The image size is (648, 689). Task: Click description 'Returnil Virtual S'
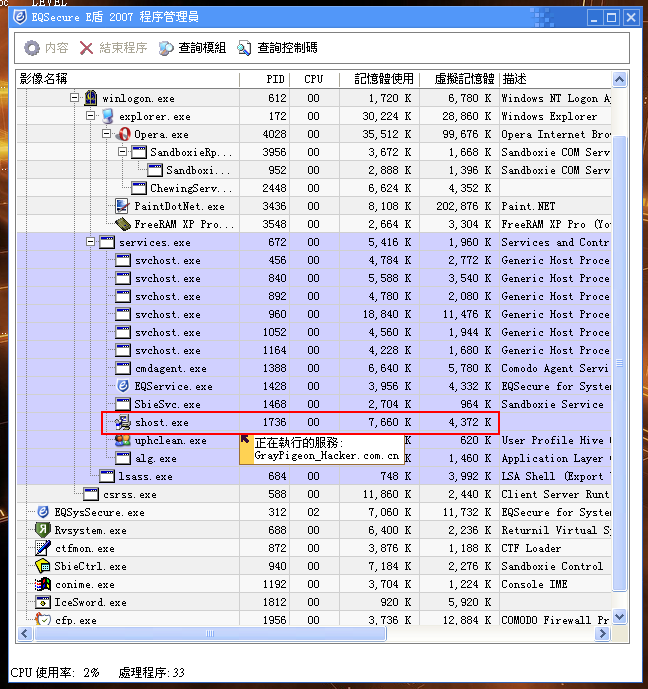pos(556,530)
